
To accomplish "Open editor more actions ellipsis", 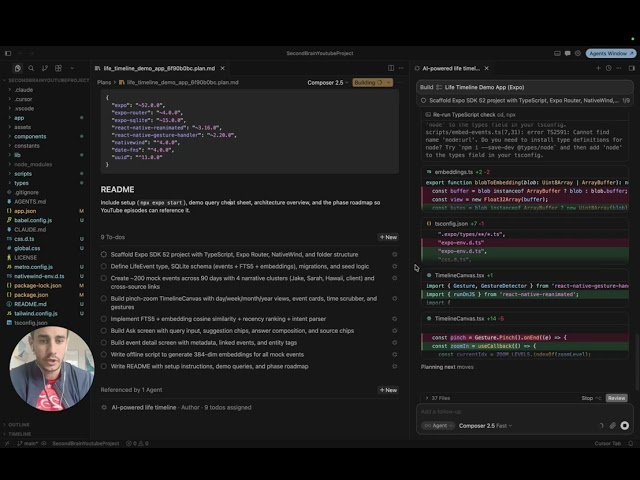I will pos(401,68).
